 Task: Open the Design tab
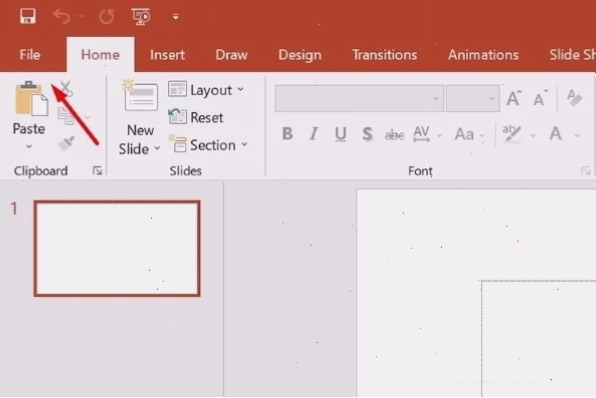click(300, 55)
